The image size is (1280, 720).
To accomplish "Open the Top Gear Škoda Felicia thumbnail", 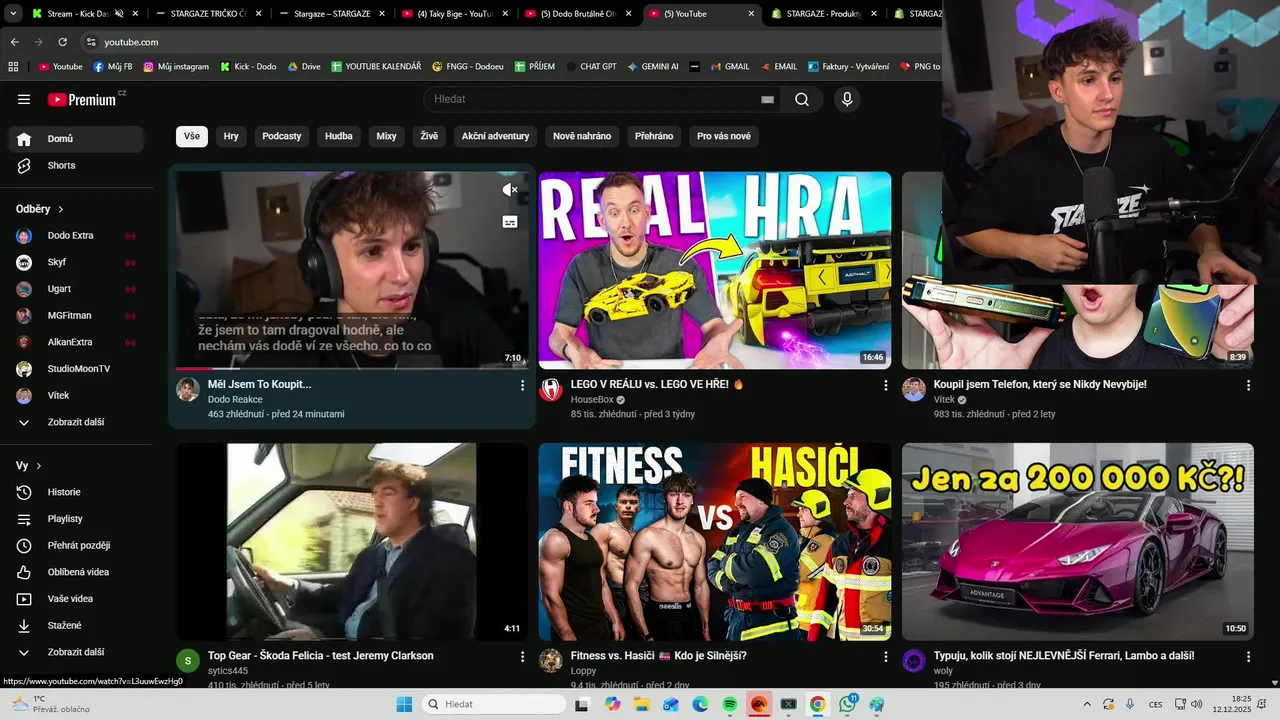I will [x=352, y=542].
